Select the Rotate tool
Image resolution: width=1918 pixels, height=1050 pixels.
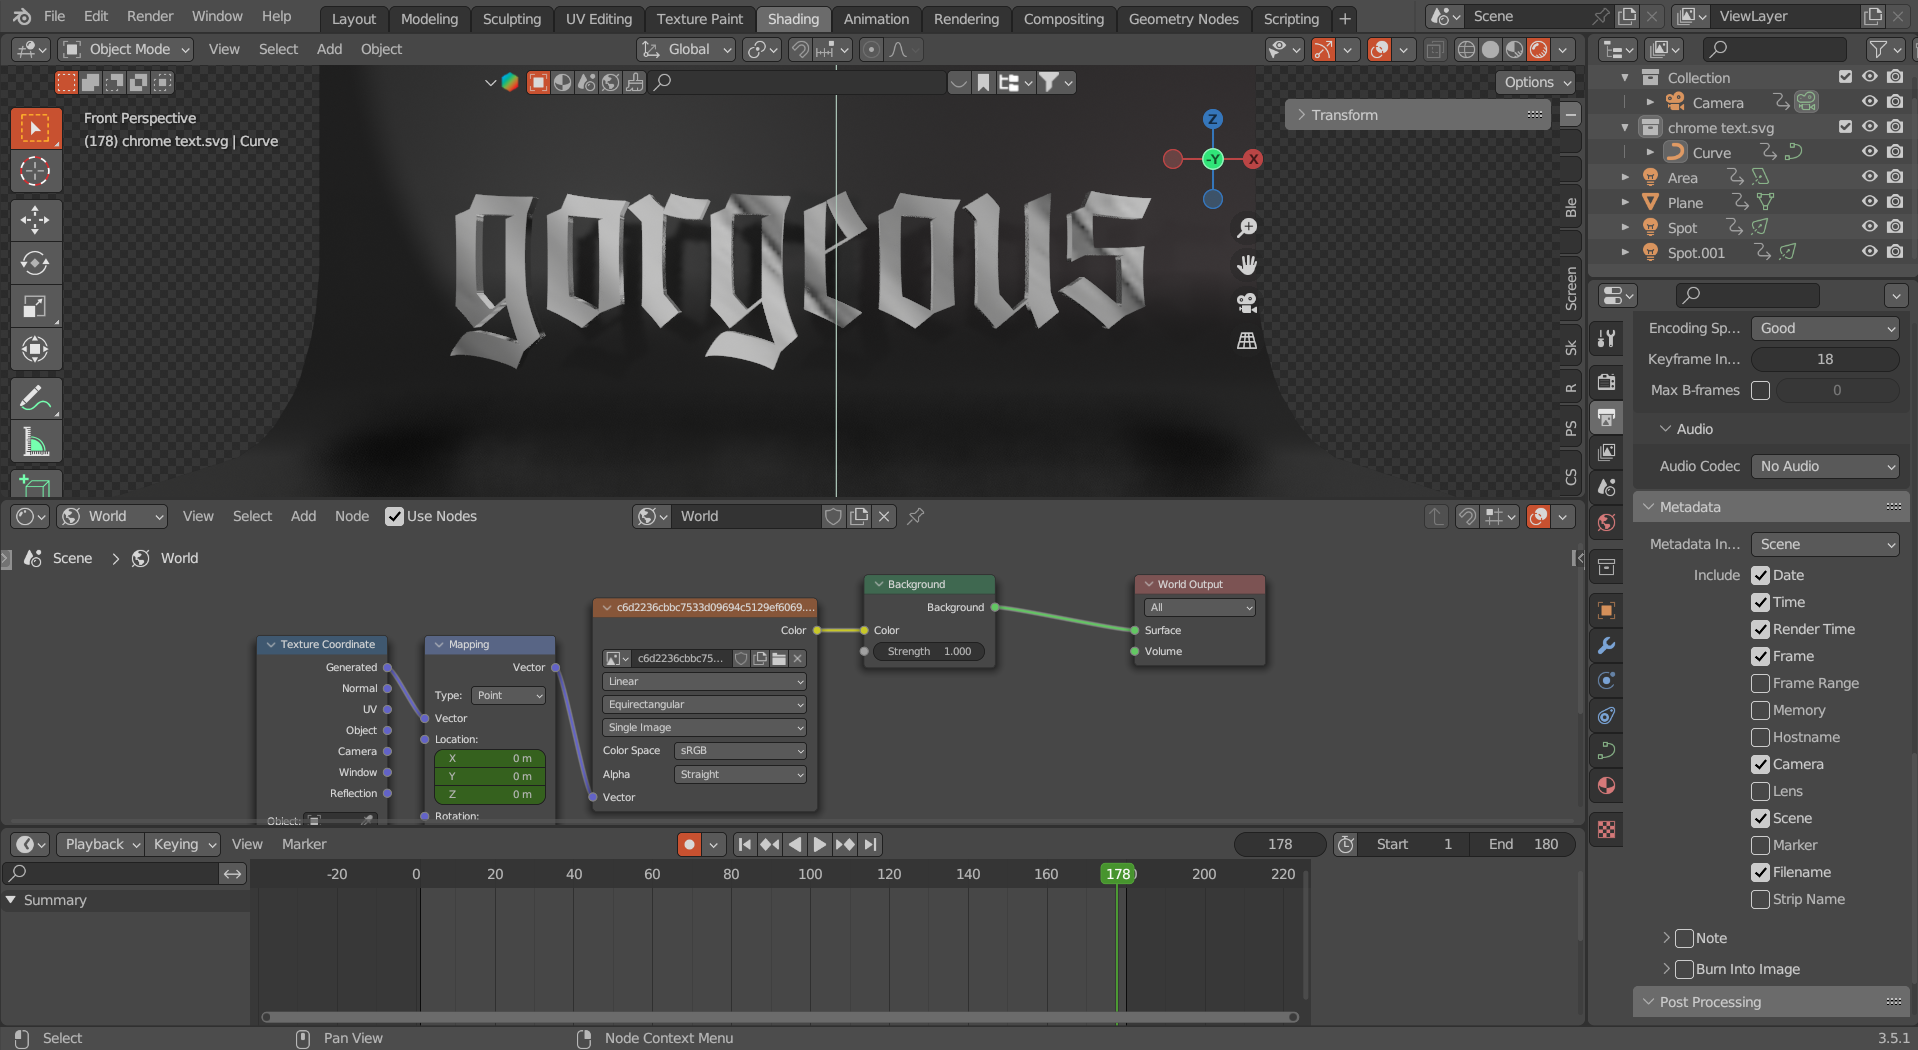point(35,263)
